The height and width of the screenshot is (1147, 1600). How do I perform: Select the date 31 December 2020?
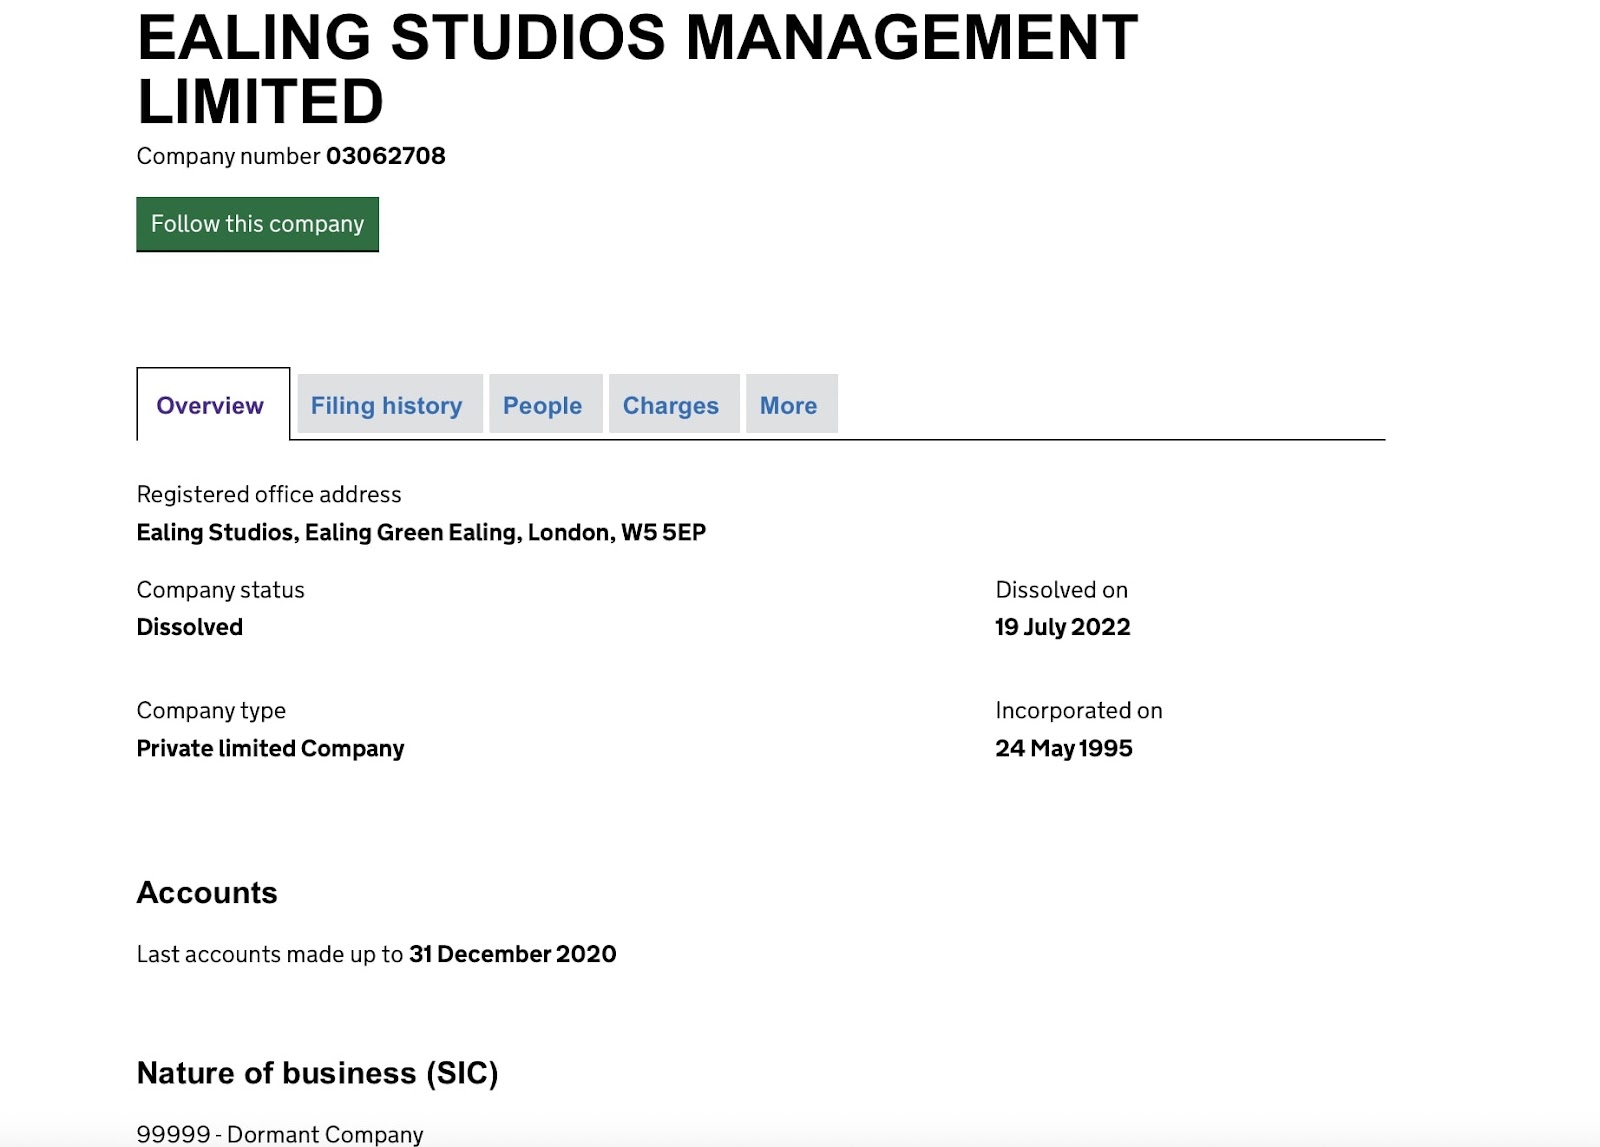pos(513,954)
